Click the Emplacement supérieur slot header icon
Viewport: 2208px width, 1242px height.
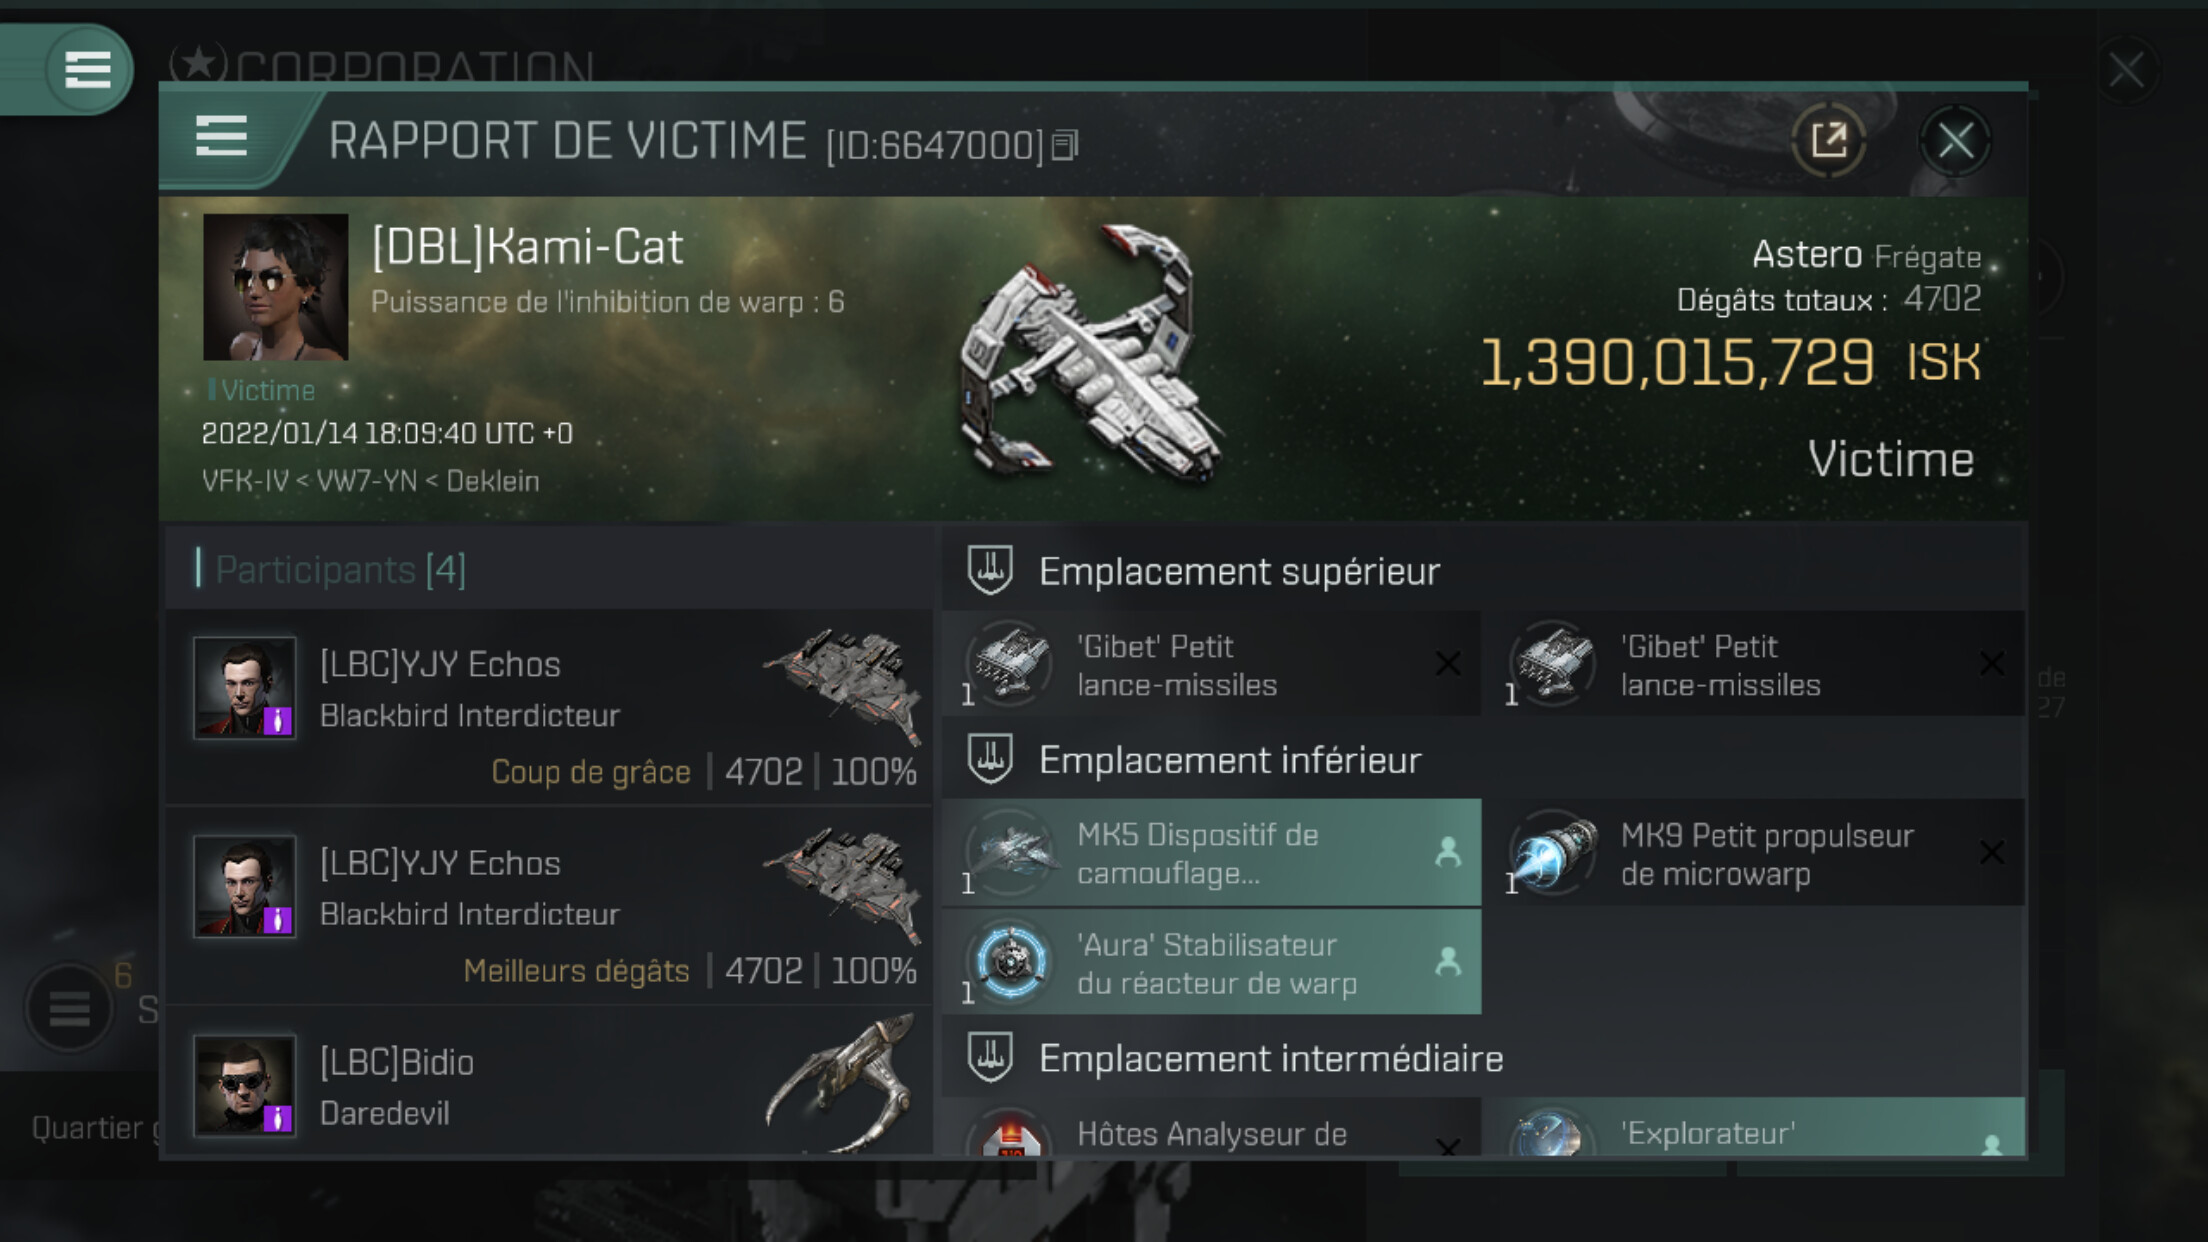click(x=990, y=570)
